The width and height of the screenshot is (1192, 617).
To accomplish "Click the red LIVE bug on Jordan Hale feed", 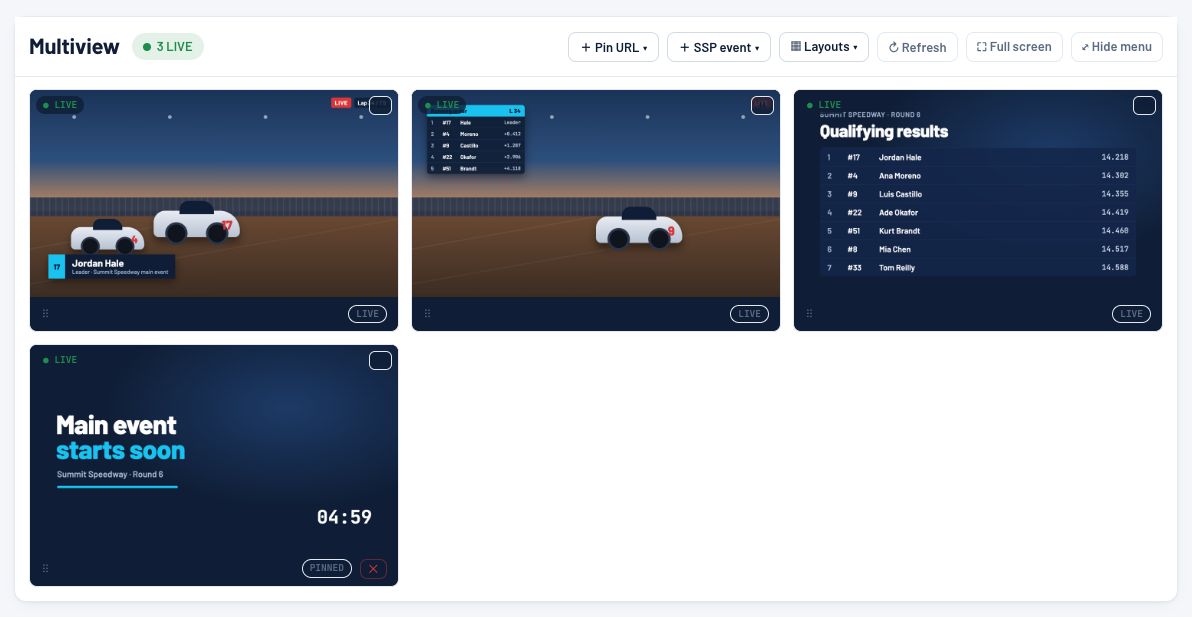I will tap(341, 103).
